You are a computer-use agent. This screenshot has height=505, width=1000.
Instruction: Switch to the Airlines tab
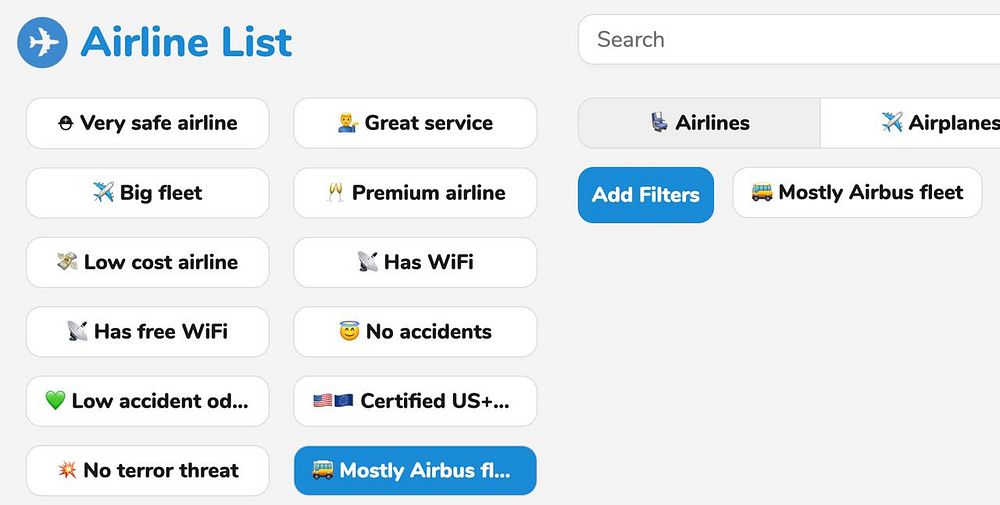[x=699, y=123]
